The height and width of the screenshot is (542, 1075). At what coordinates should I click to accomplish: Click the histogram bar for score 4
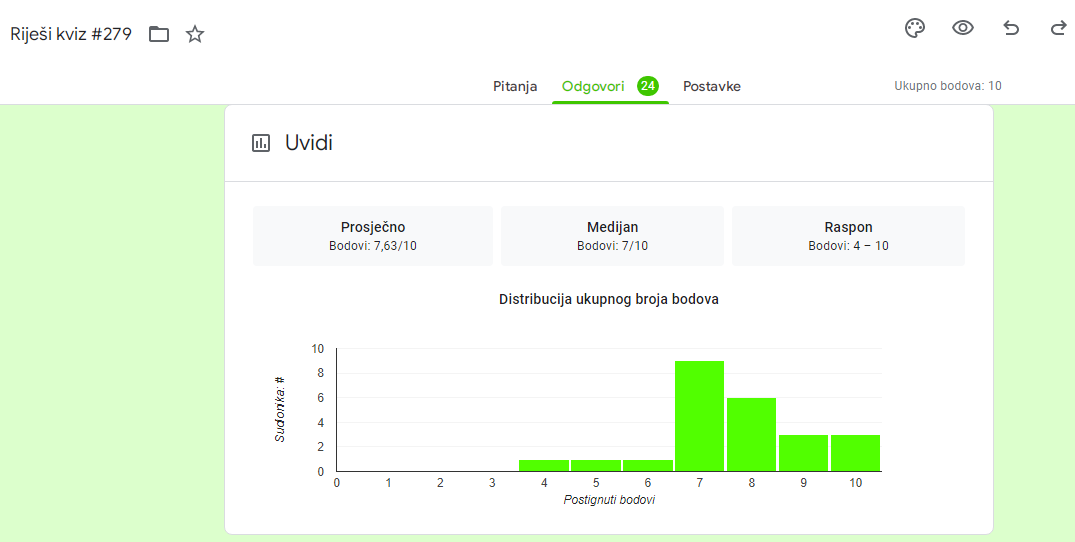[544, 465]
